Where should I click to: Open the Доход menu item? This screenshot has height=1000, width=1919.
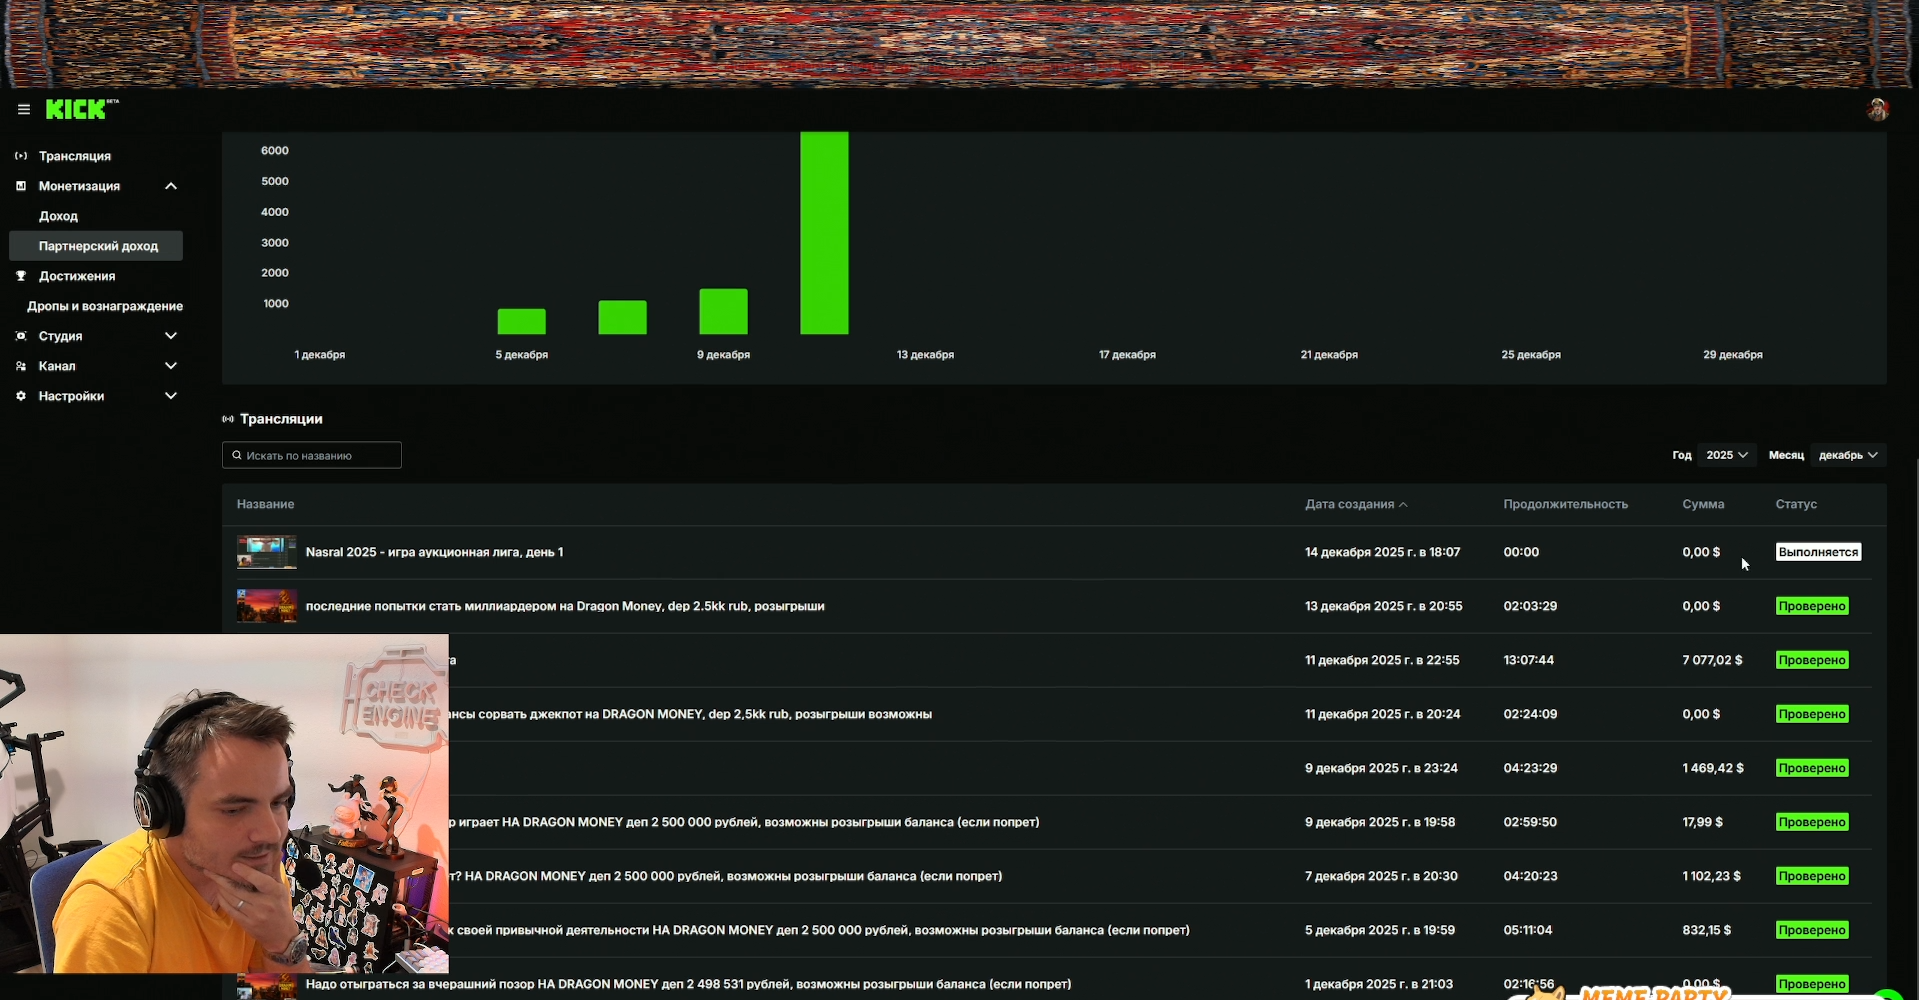[58, 216]
